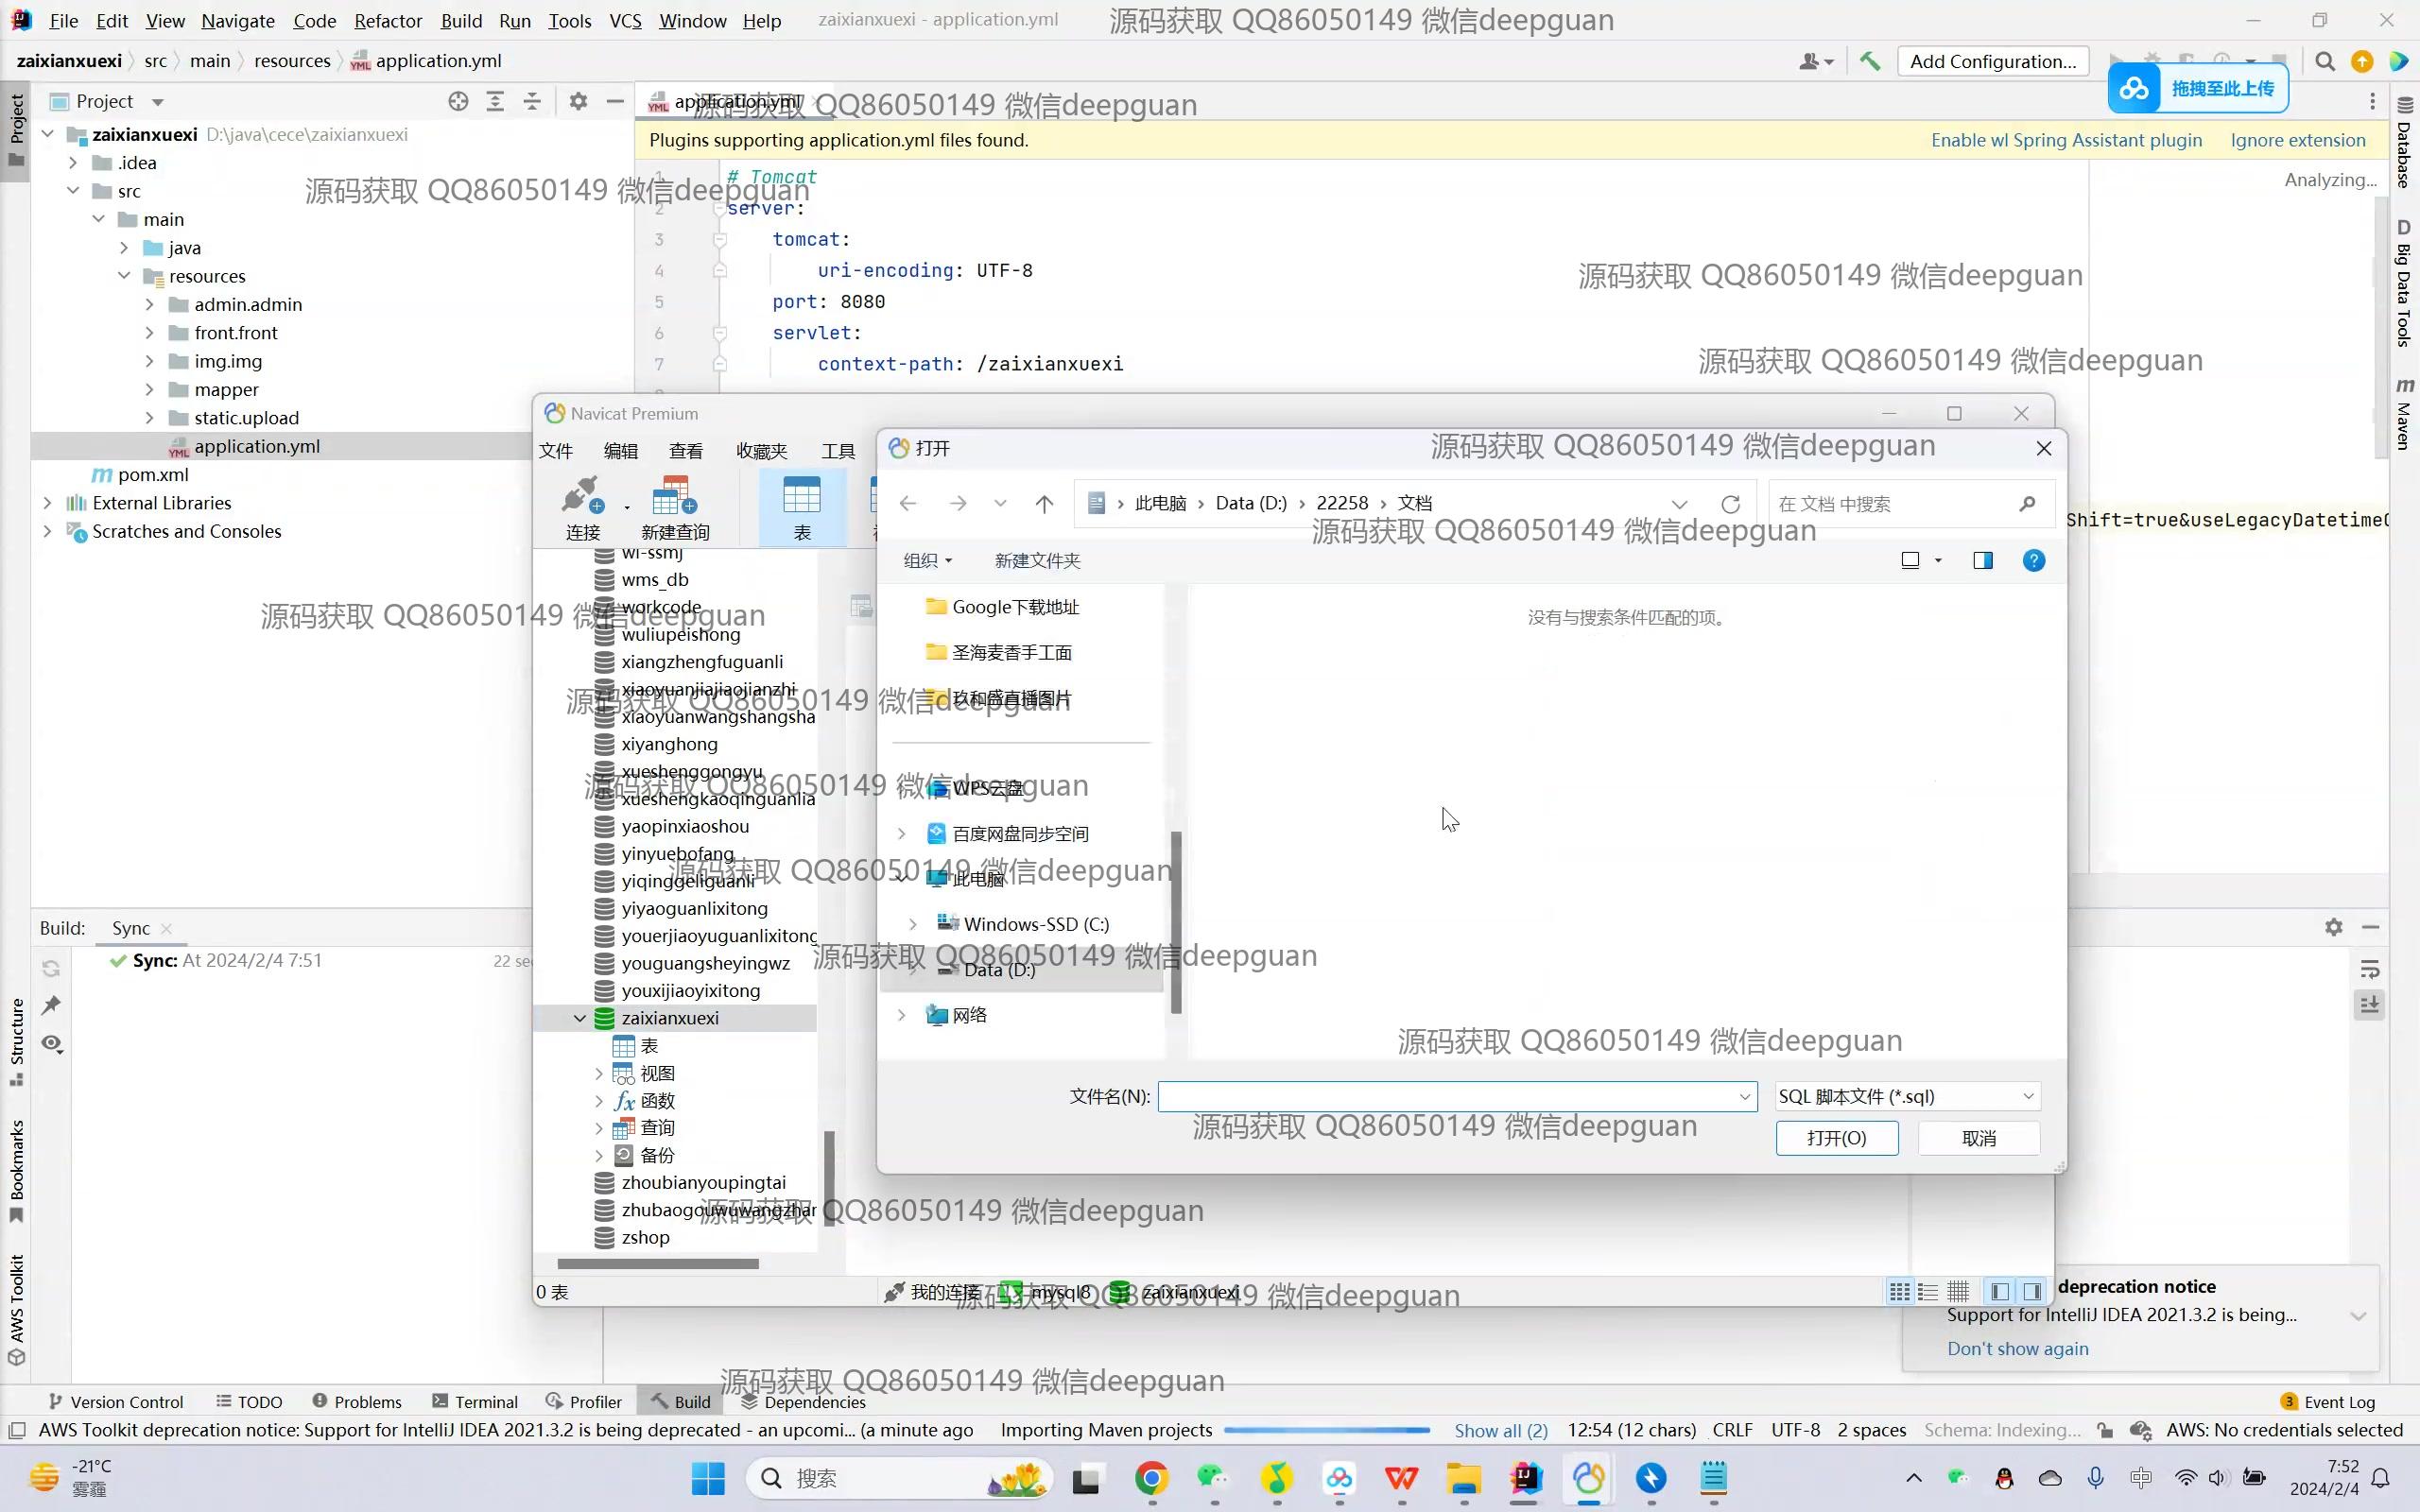Expand all in the Project panel
Screen dimensions: 2420x1512
[495, 101]
